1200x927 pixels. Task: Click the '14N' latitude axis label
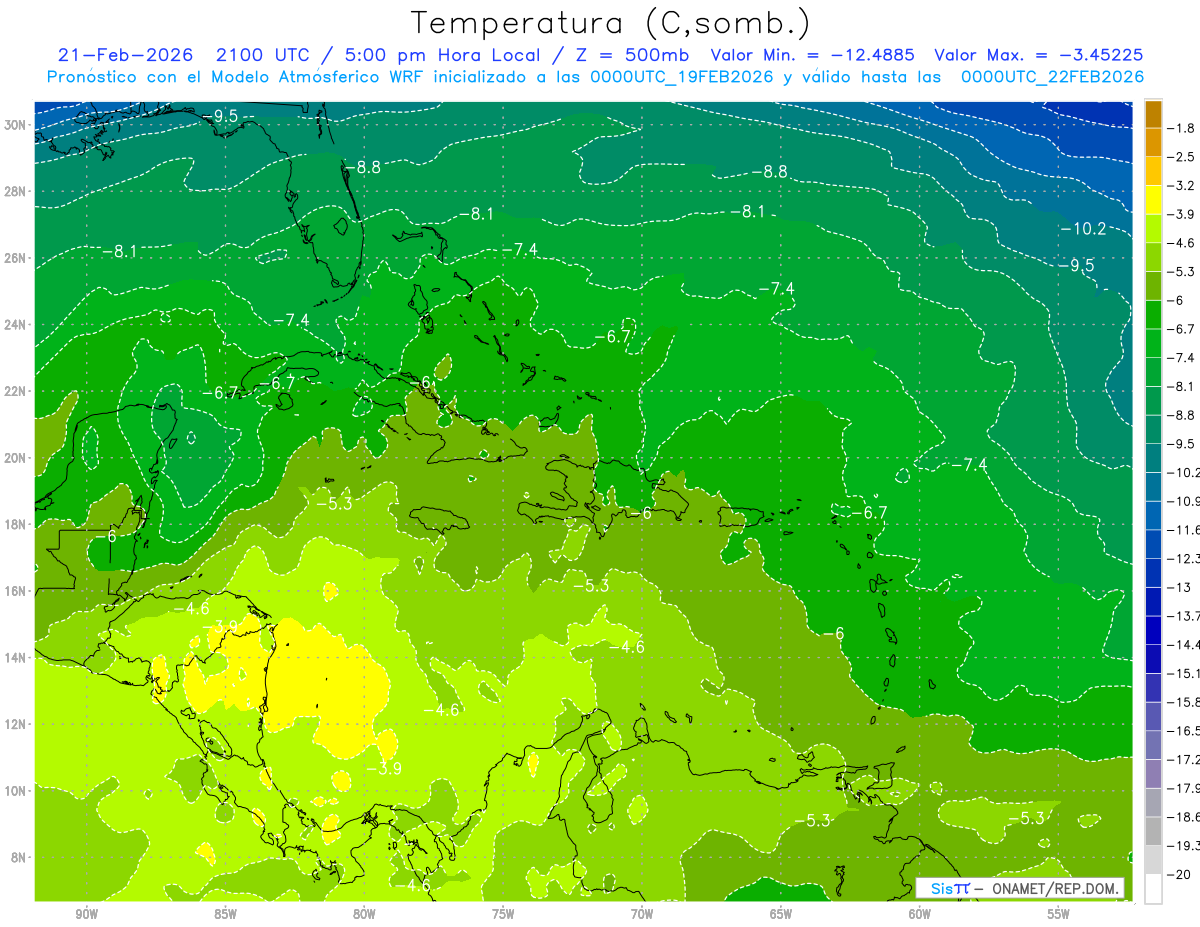point(17,658)
